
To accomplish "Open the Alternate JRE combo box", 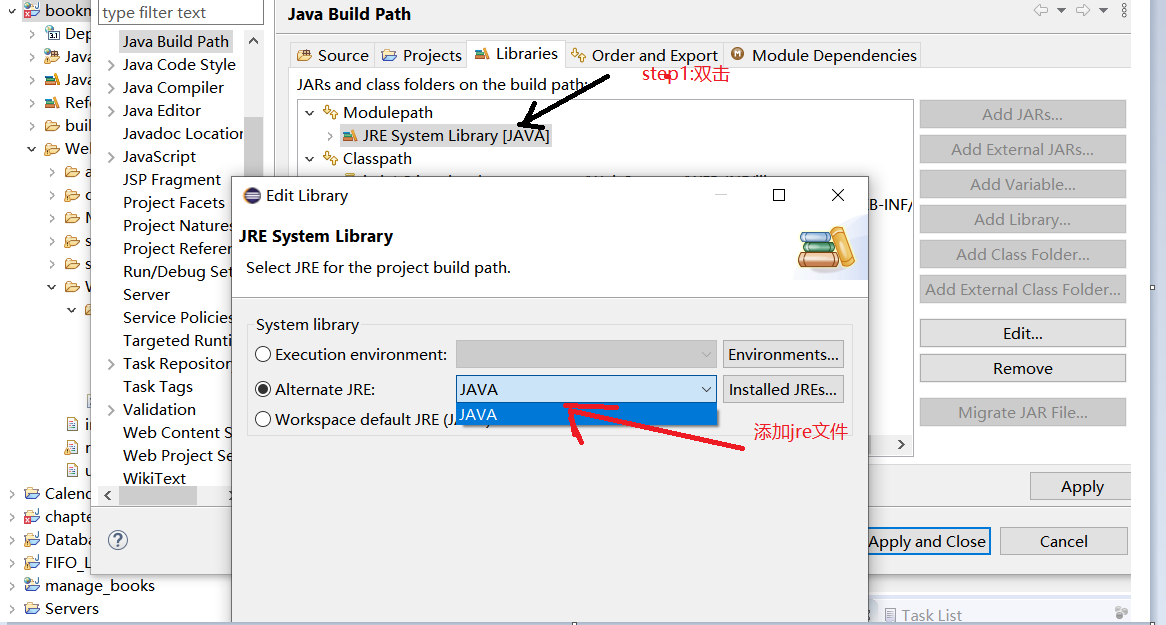I will (x=586, y=389).
